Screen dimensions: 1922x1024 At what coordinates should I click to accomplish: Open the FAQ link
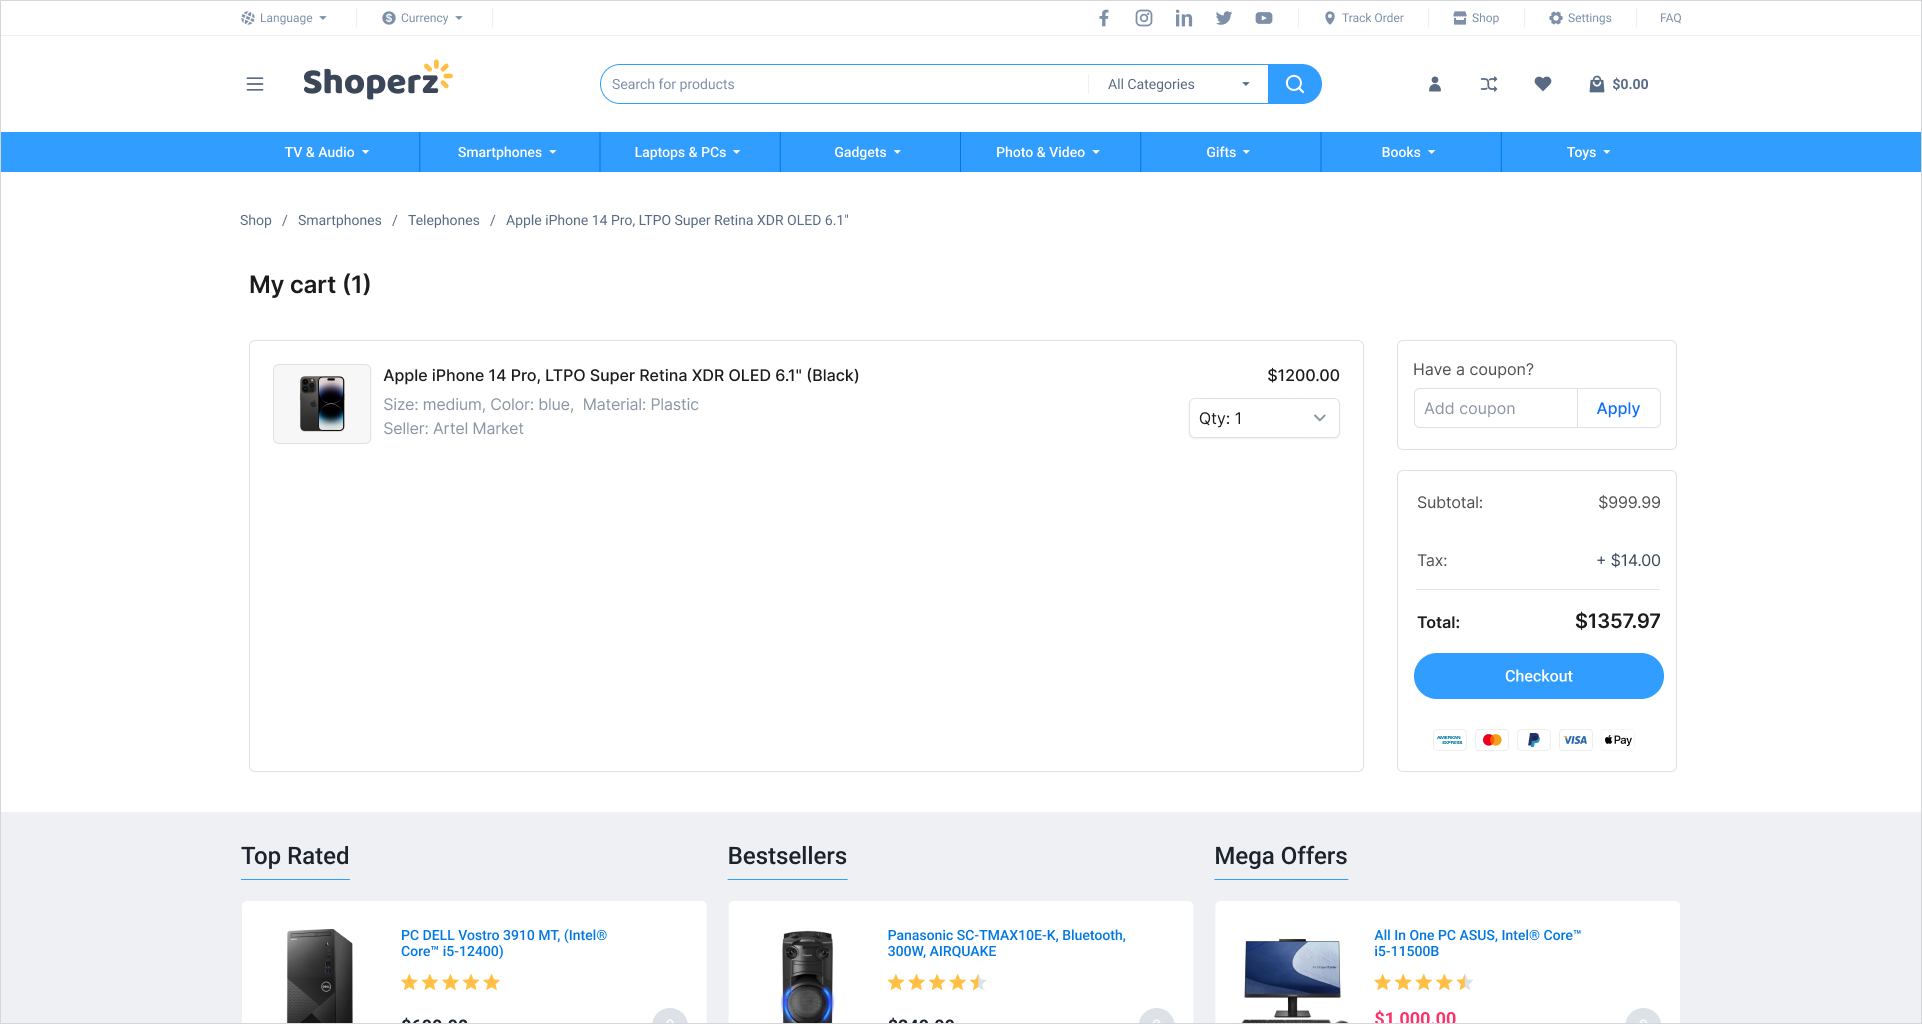(x=1671, y=18)
